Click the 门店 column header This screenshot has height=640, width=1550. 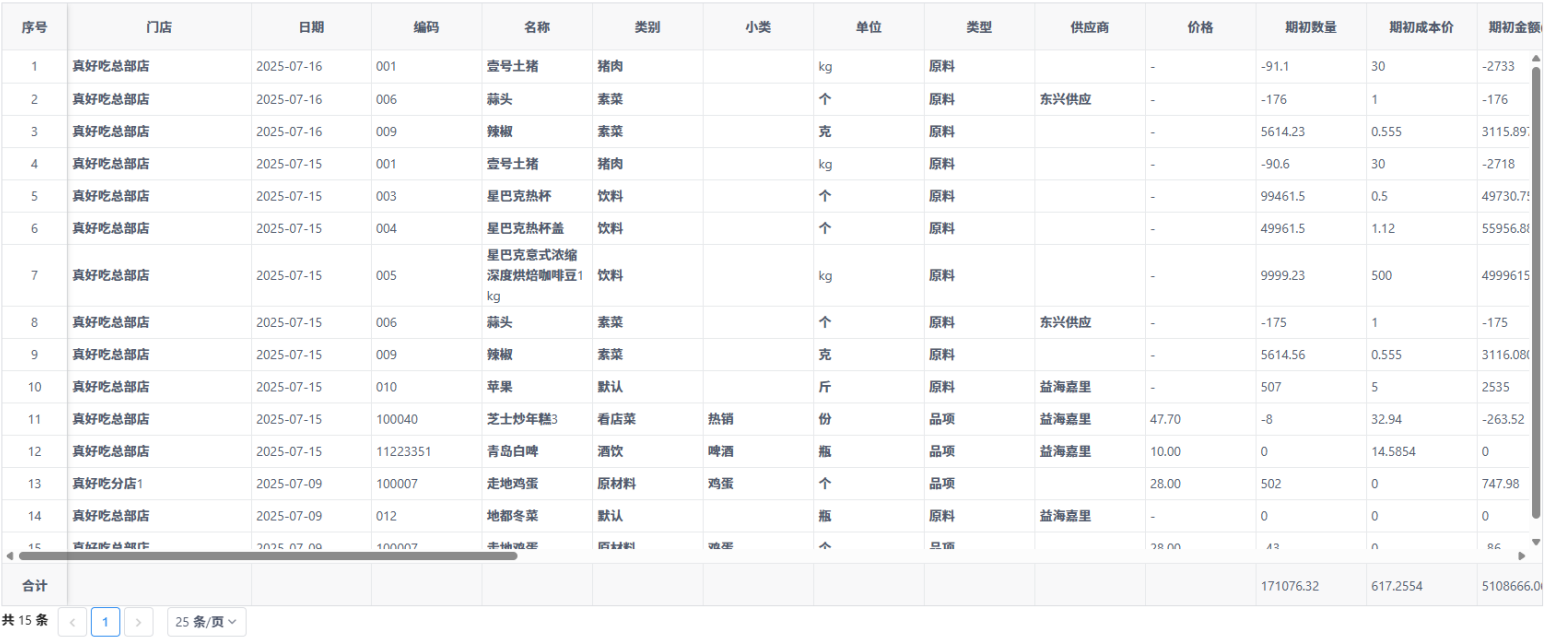[x=159, y=27]
